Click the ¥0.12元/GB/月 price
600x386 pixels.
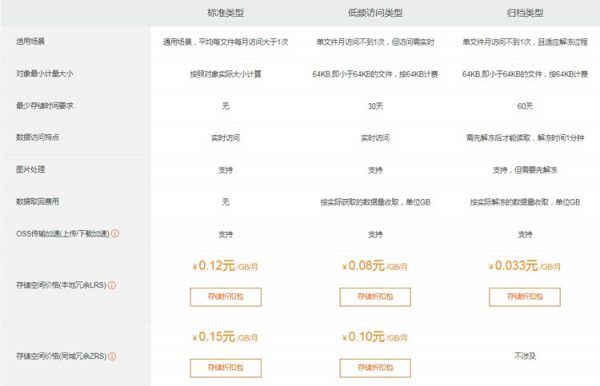(x=225, y=266)
